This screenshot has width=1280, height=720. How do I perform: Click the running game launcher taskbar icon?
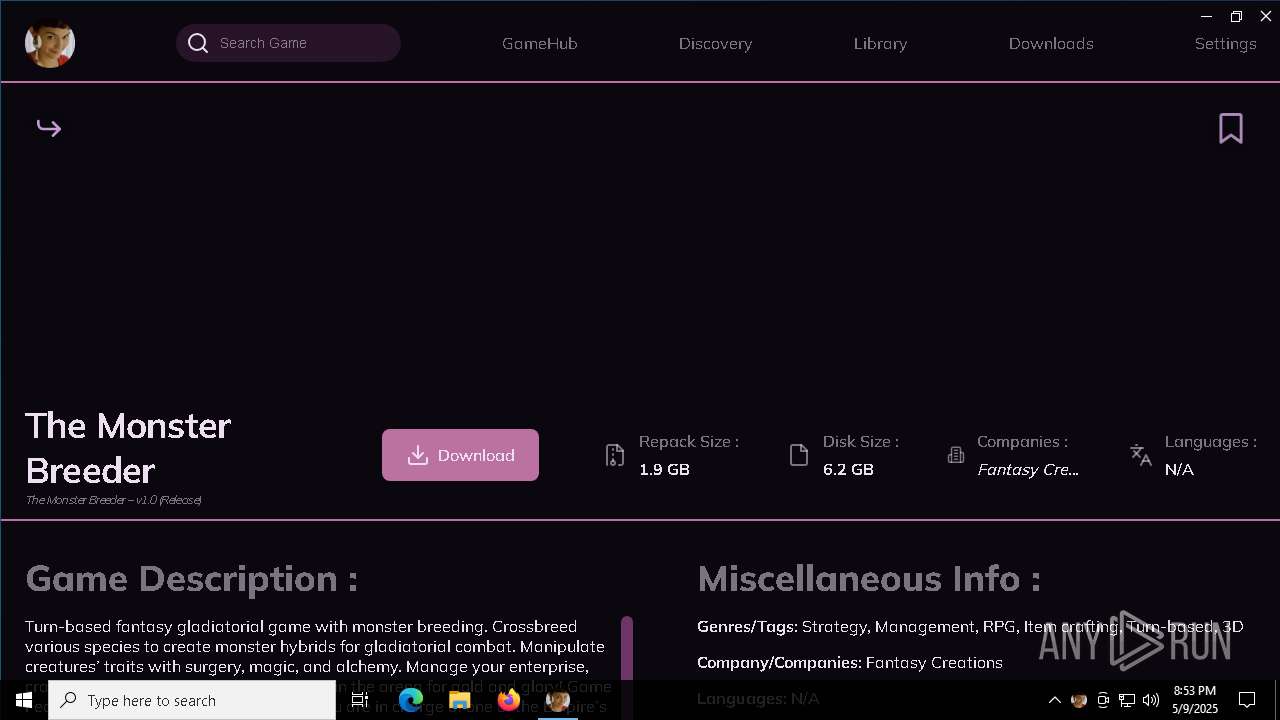[558, 700]
